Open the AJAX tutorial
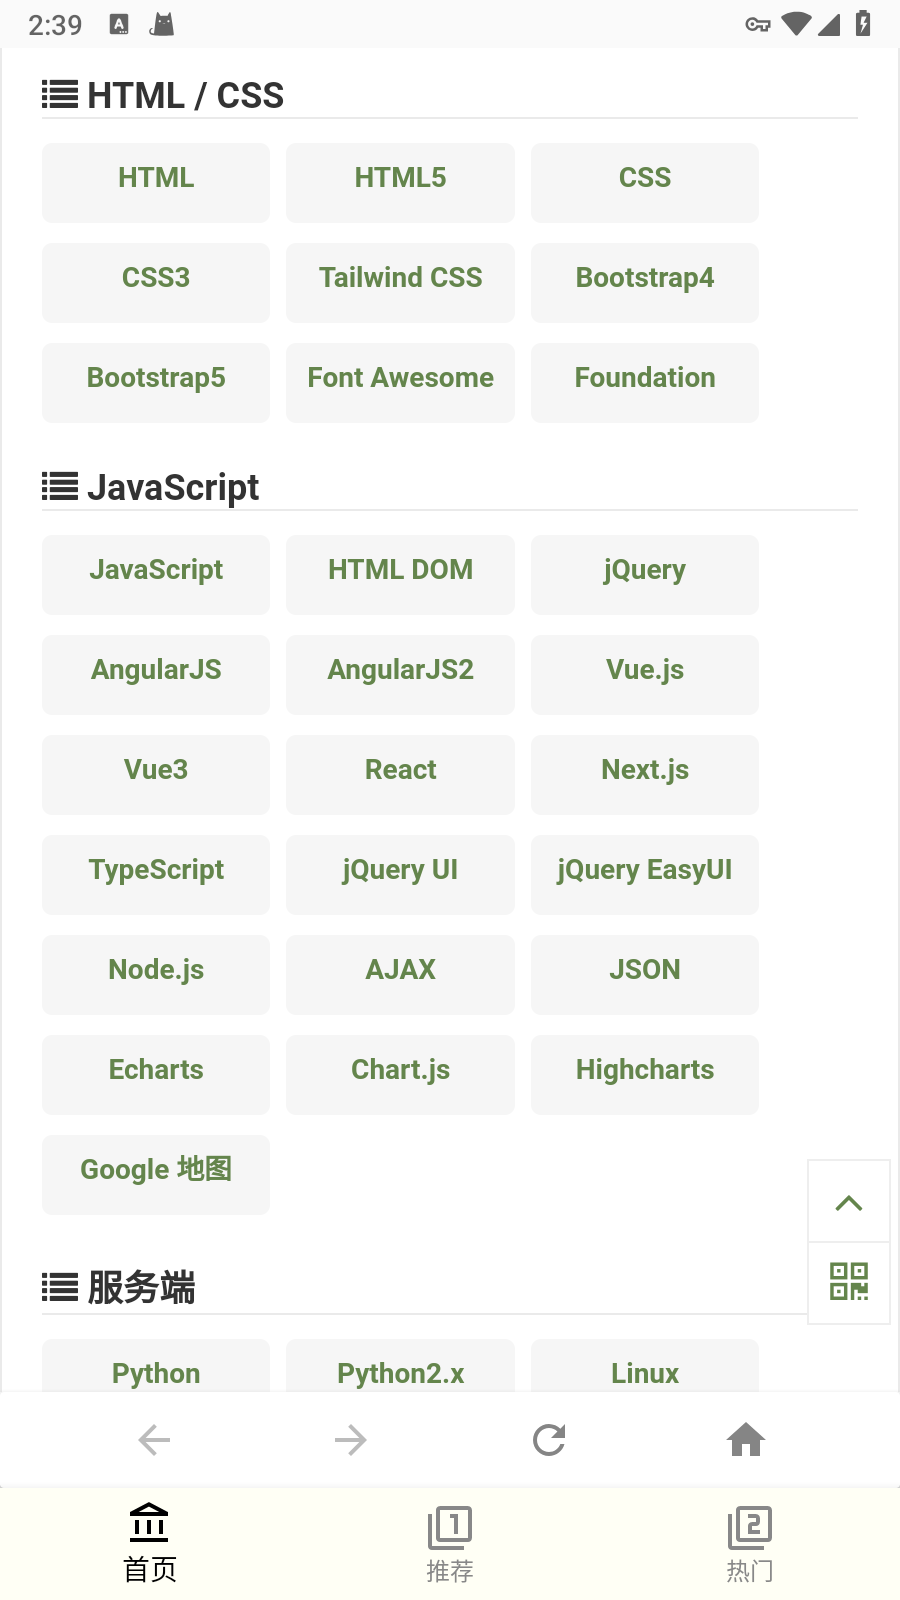This screenshot has height=1600, width=900. point(400,974)
